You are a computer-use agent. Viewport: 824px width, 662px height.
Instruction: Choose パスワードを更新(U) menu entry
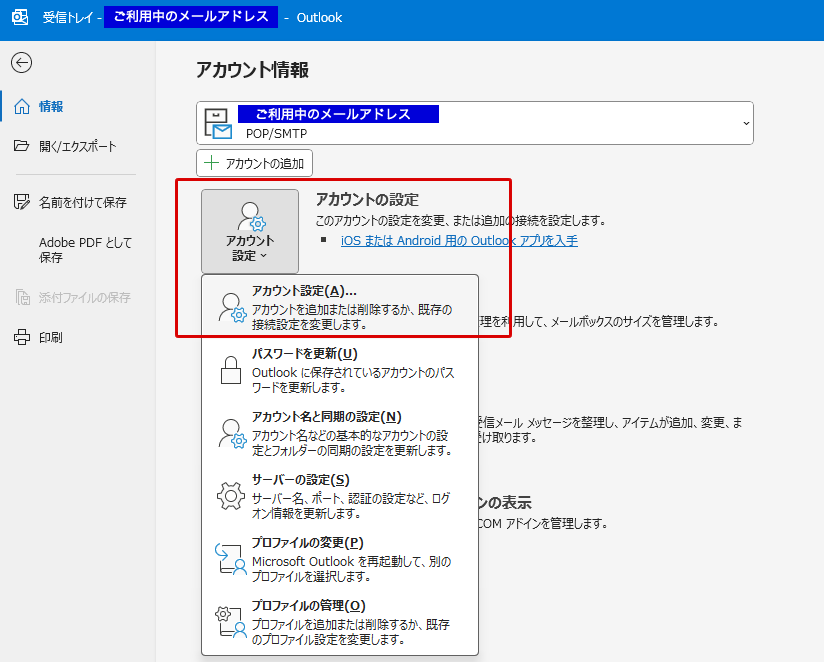coord(340,370)
